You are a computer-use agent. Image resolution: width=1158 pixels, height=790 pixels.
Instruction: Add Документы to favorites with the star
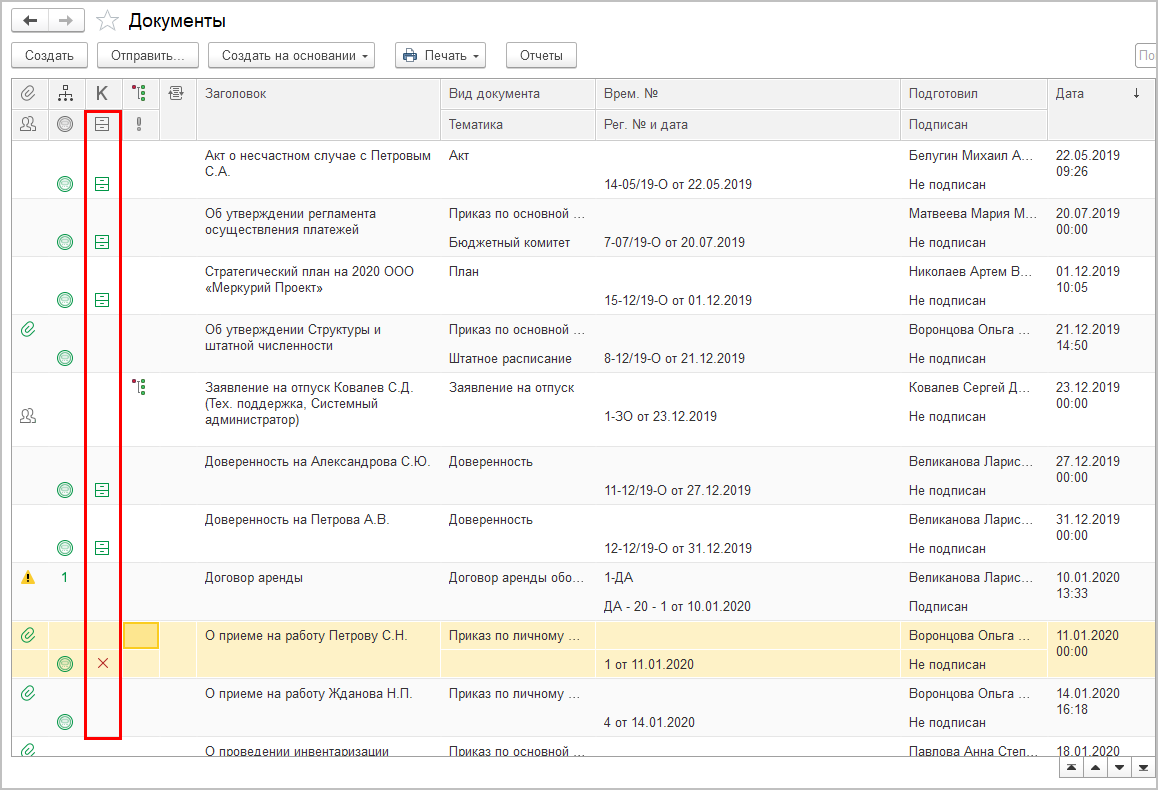107,21
